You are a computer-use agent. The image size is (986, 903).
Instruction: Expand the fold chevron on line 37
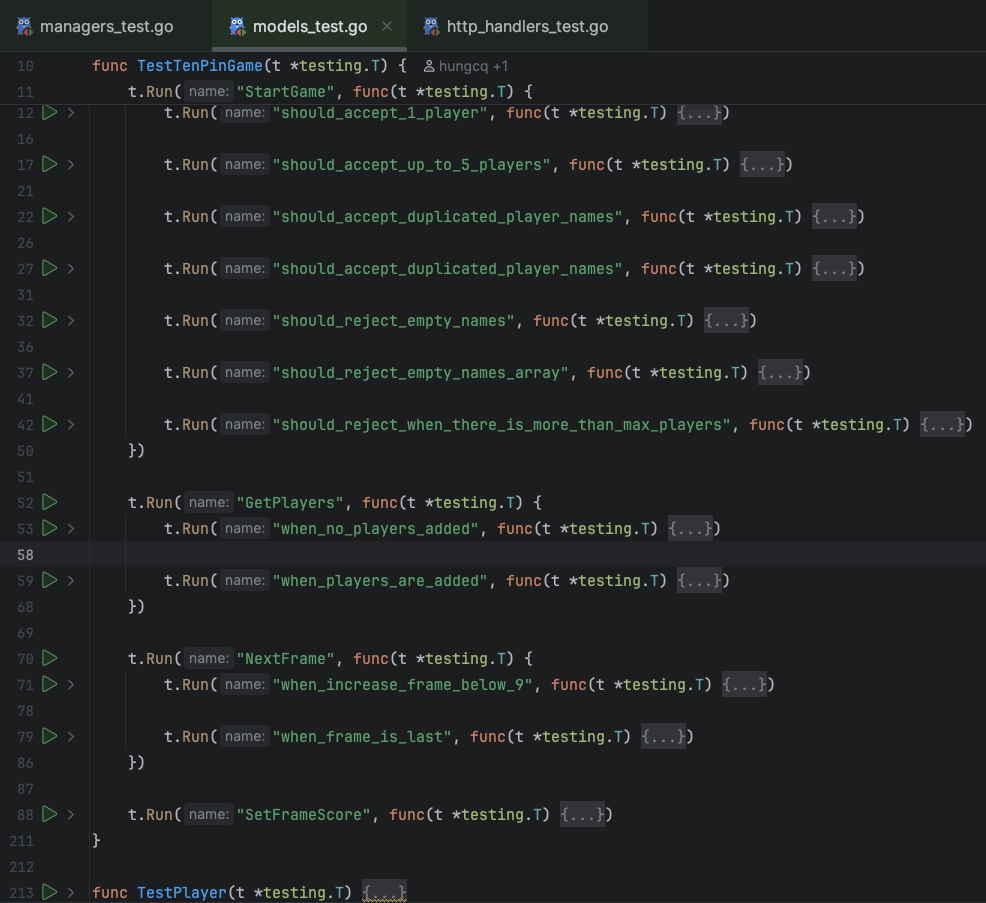(71, 373)
